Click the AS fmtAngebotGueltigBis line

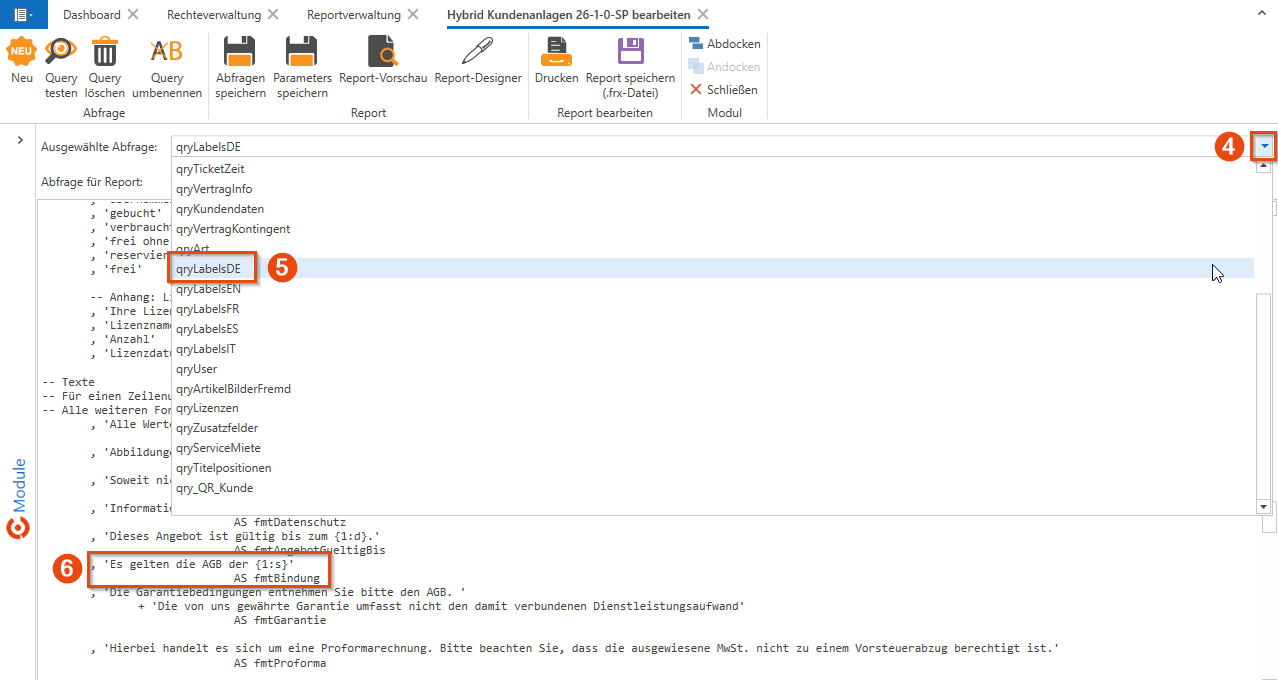click(309, 550)
